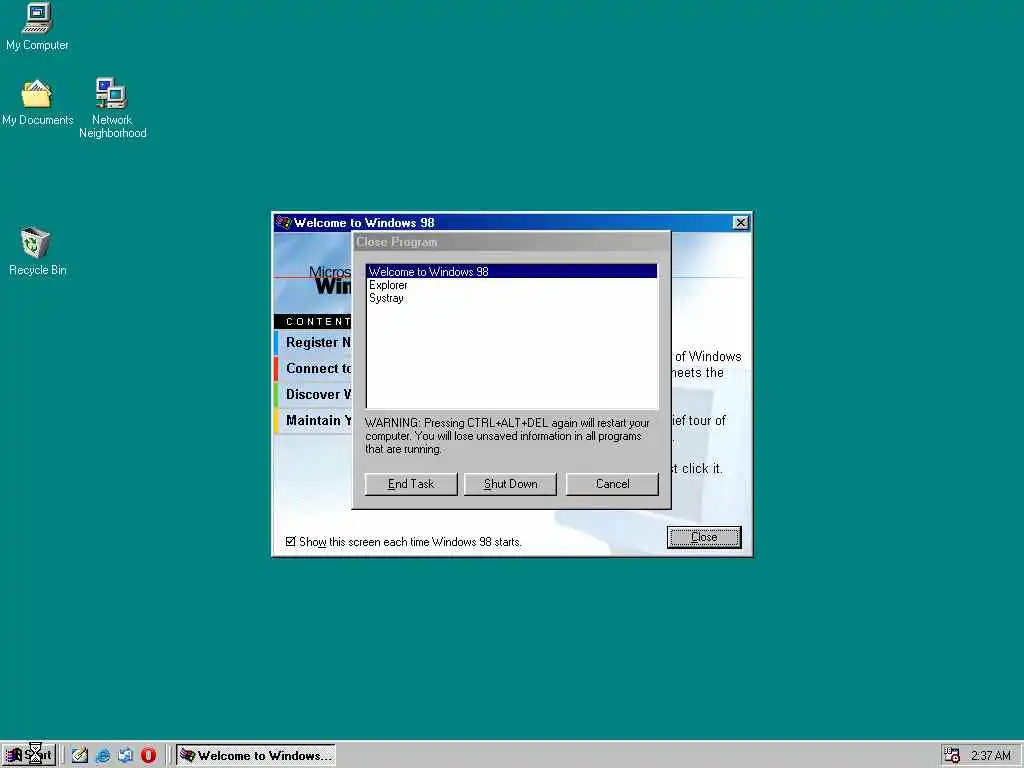
Task: Cancel the Close Program dialog
Action: (x=612, y=484)
